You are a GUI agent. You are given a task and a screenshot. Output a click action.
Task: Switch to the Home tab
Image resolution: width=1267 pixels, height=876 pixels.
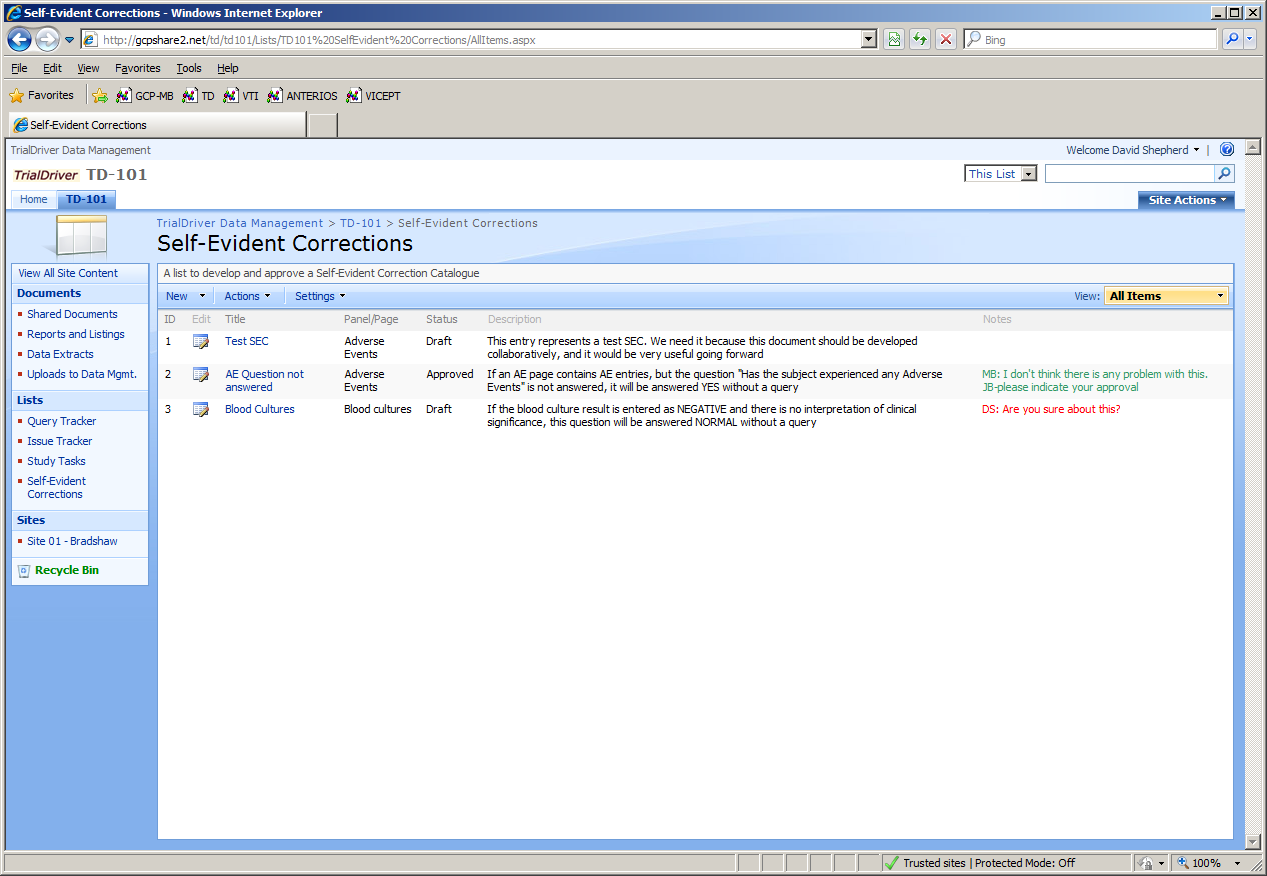(34, 199)
